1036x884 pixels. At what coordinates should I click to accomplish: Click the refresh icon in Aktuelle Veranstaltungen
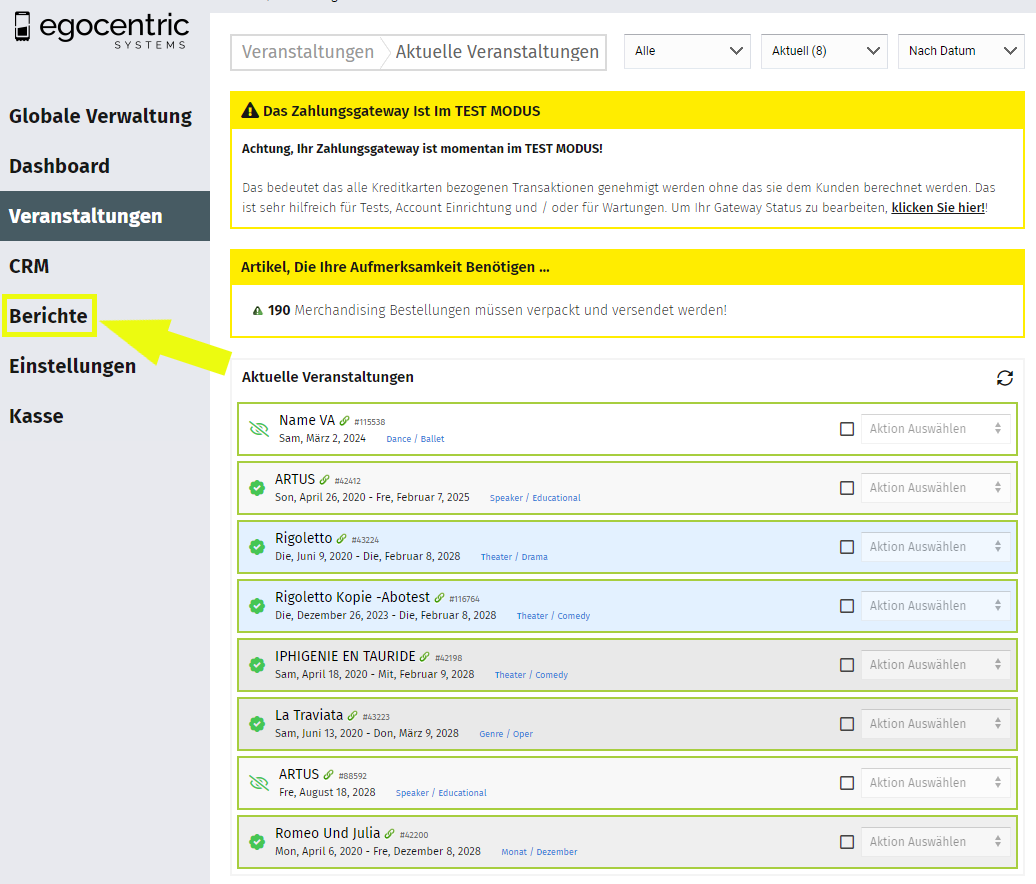[1005, 377]
